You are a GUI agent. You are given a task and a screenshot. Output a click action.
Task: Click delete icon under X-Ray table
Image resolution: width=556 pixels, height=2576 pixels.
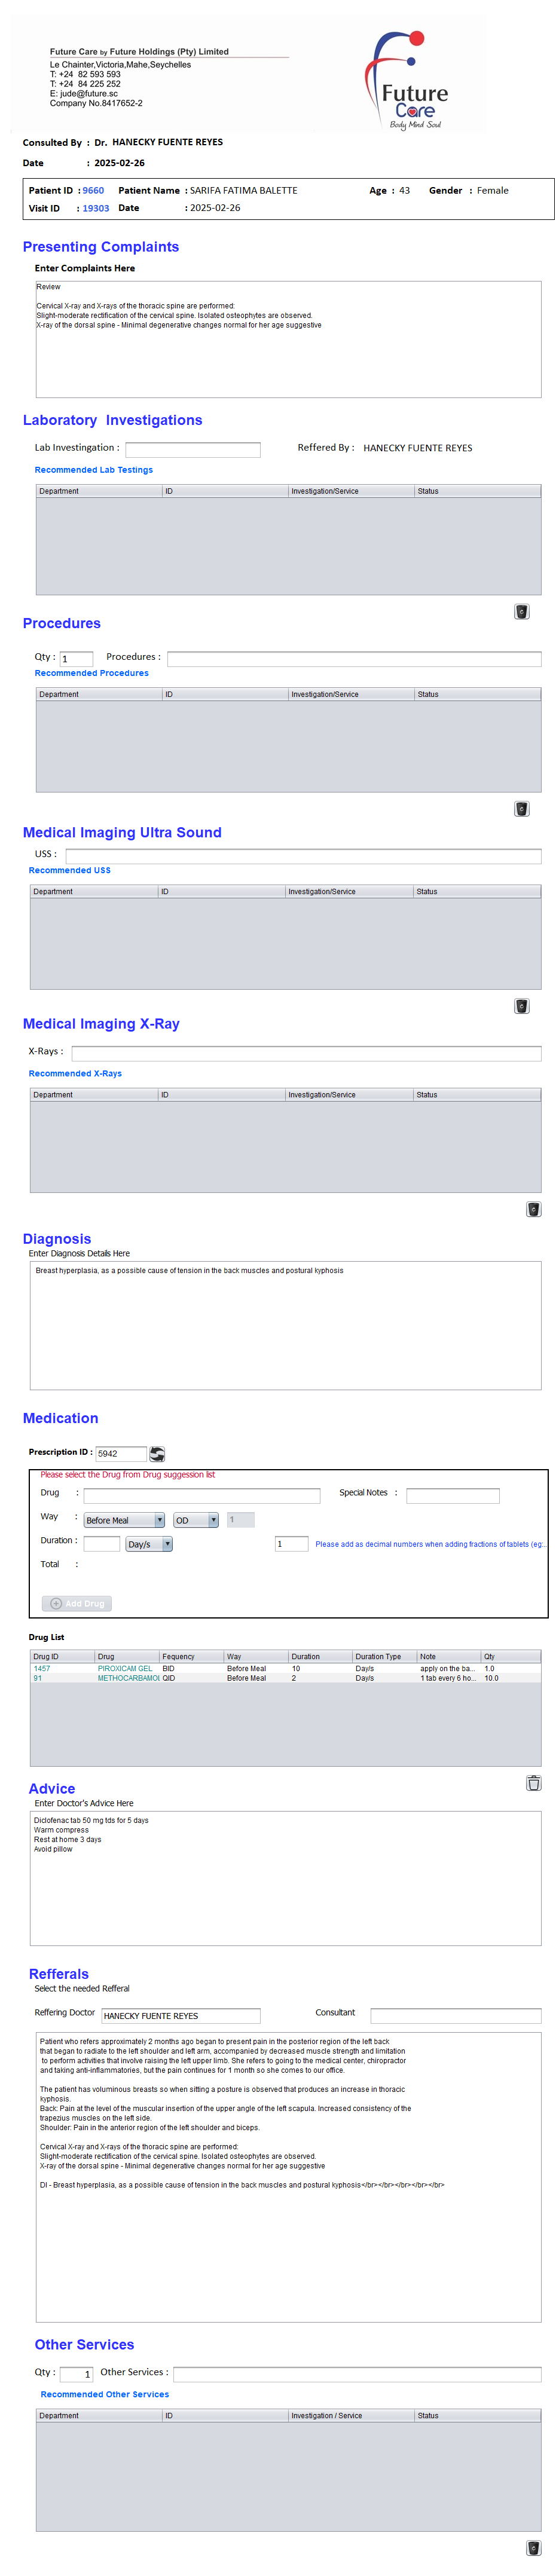(533, 1209)
